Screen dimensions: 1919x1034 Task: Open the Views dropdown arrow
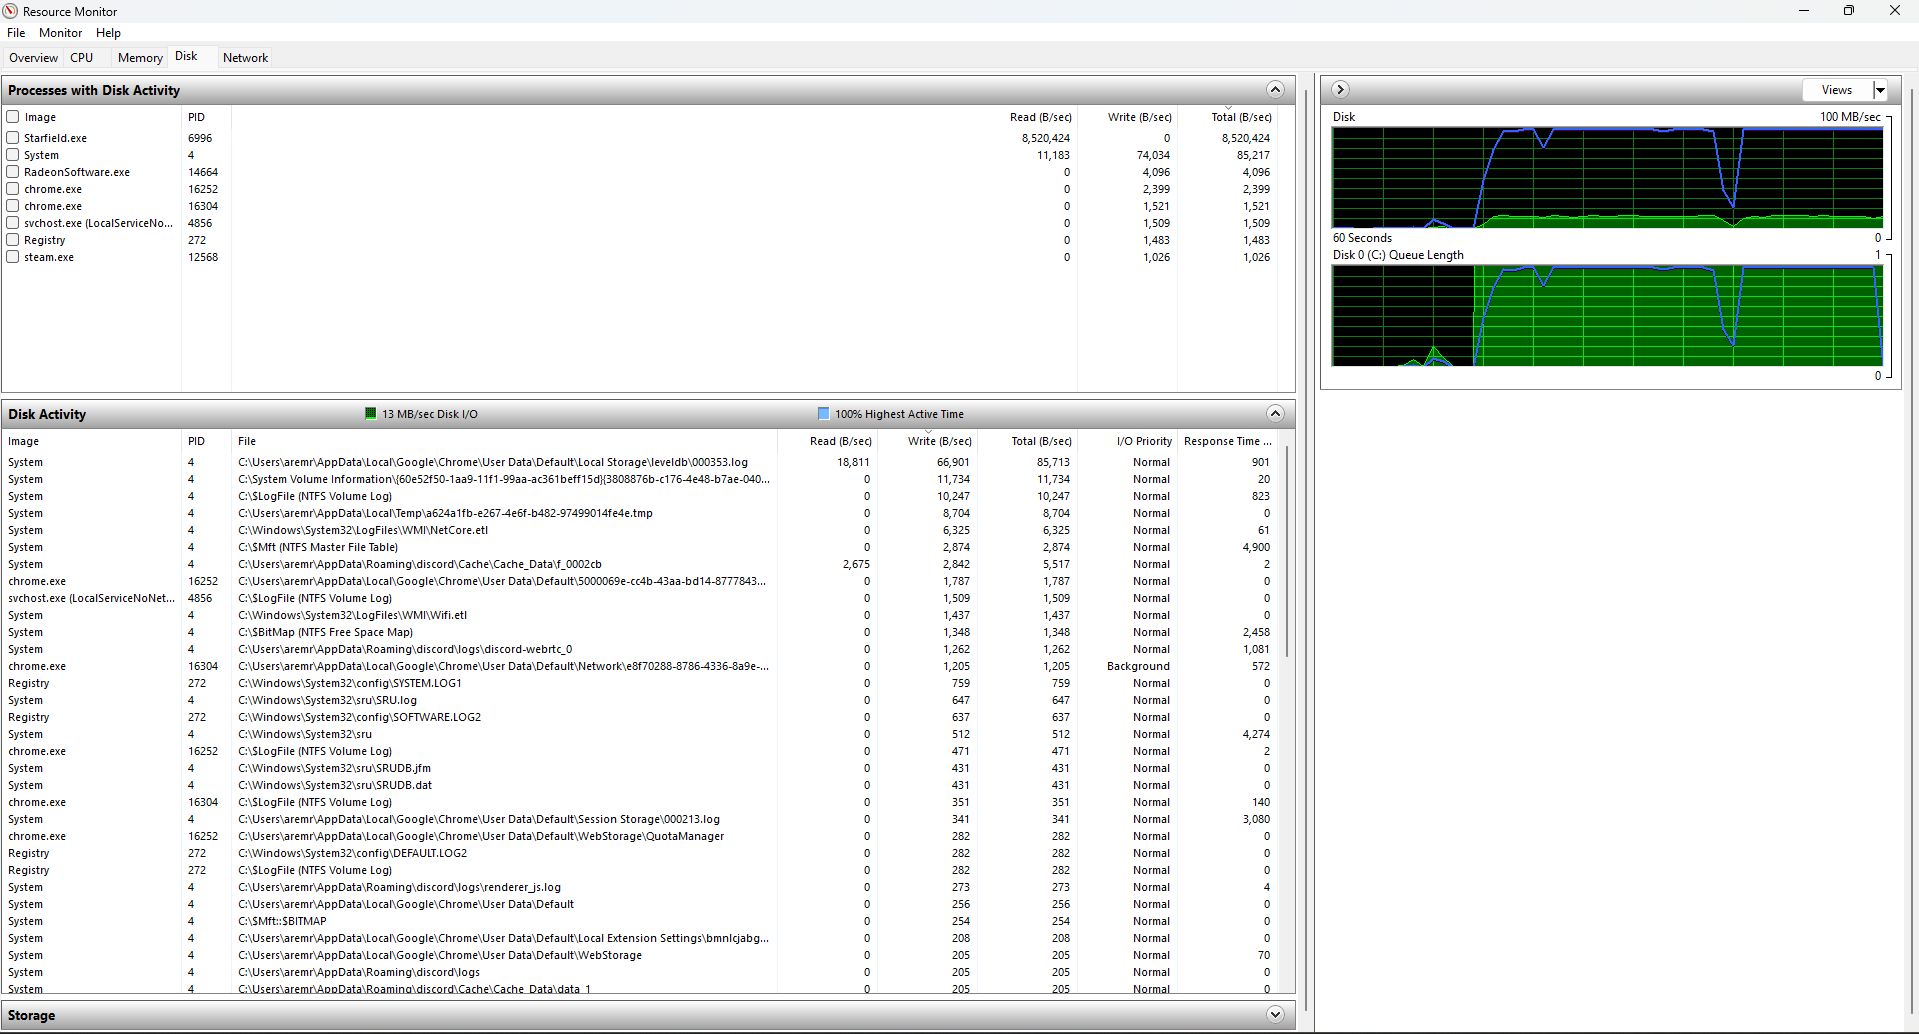point(1880,90)
